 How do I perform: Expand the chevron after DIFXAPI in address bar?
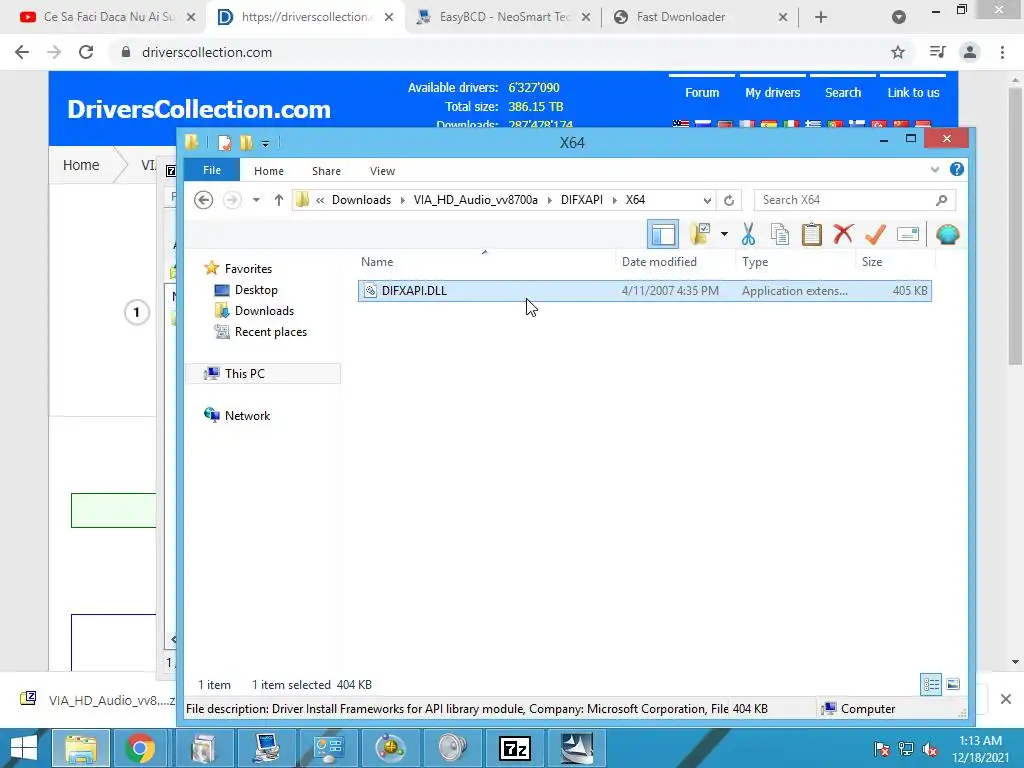pyautogui.click(x=615, y=200)
